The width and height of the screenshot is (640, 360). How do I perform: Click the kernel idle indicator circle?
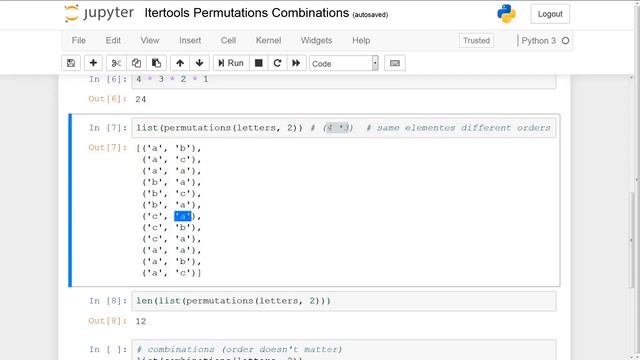(x=565, y=41)
